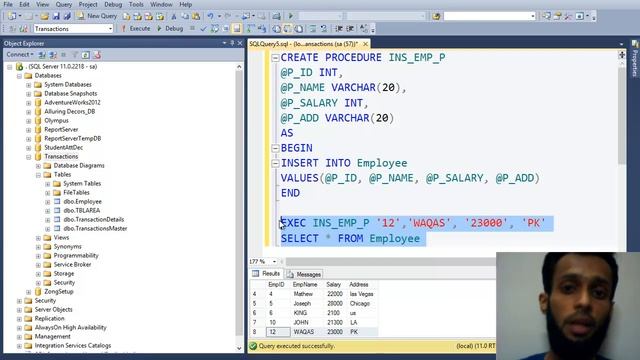Click the Database Engine Query icon
The width and height of the screenshot is (640, 360).
127,16
